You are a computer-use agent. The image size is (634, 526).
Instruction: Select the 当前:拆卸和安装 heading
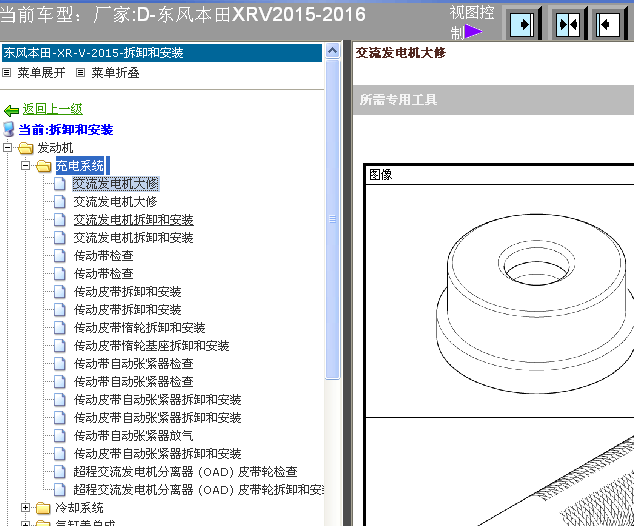(66, 130)
